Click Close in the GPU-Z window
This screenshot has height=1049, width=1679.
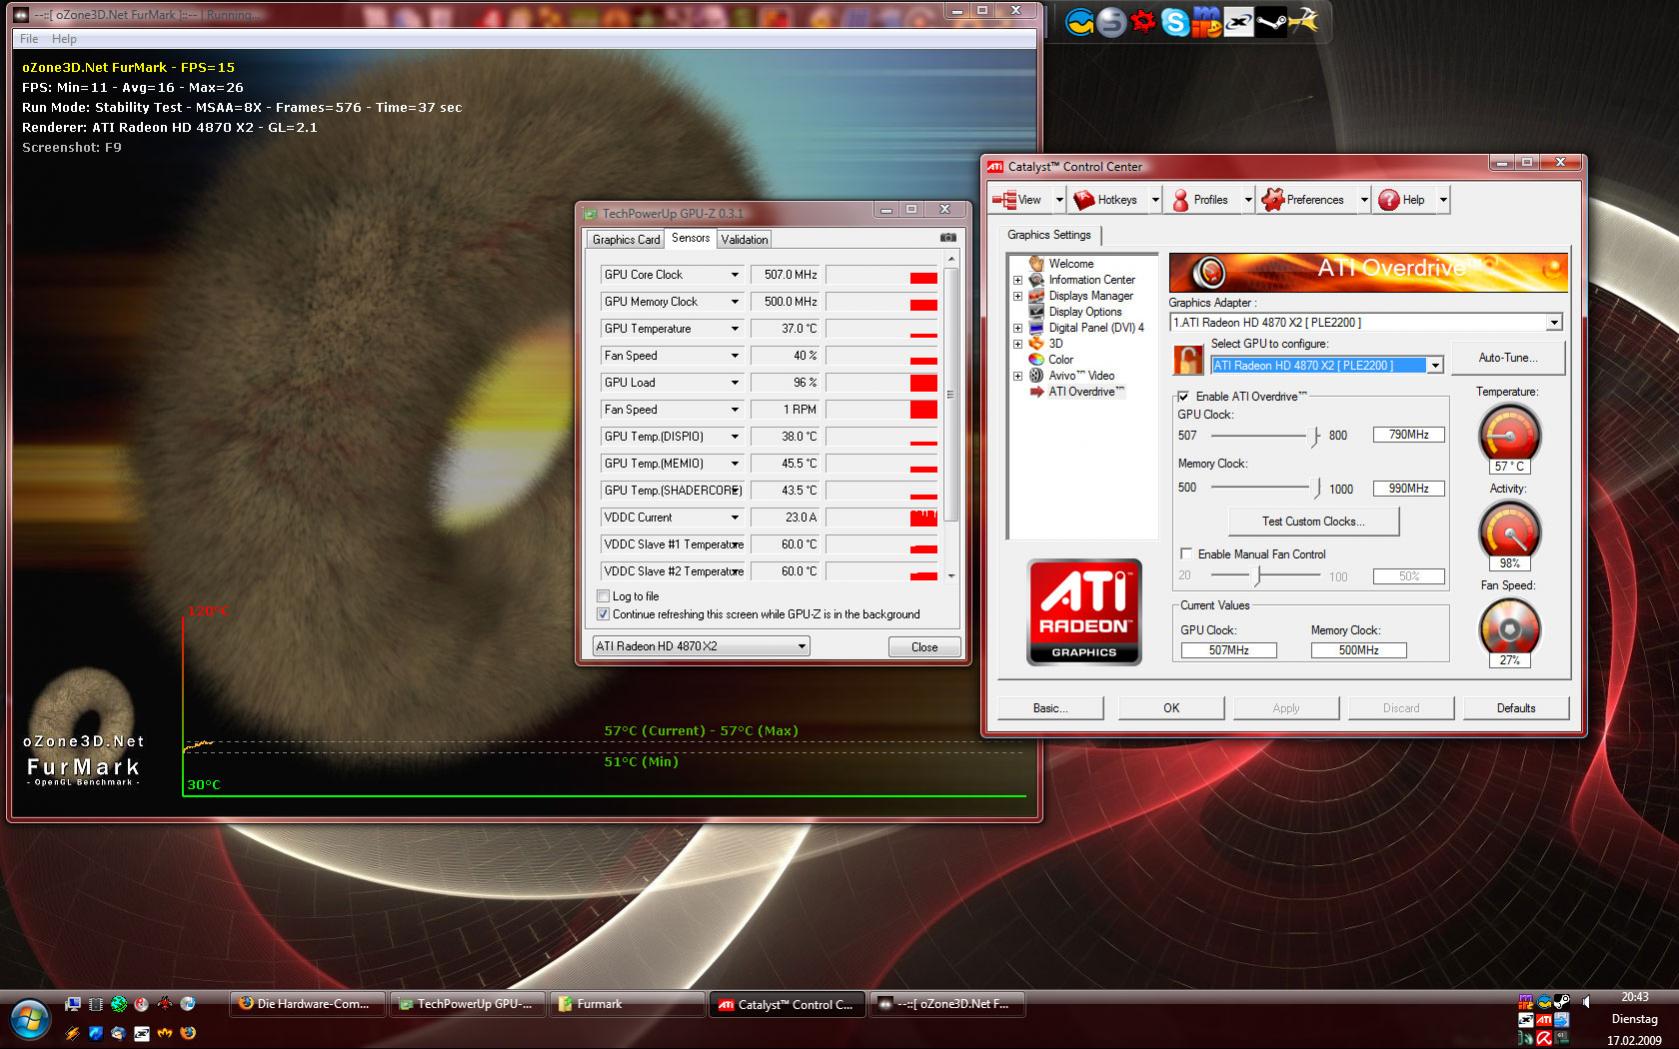click(925, 647)
